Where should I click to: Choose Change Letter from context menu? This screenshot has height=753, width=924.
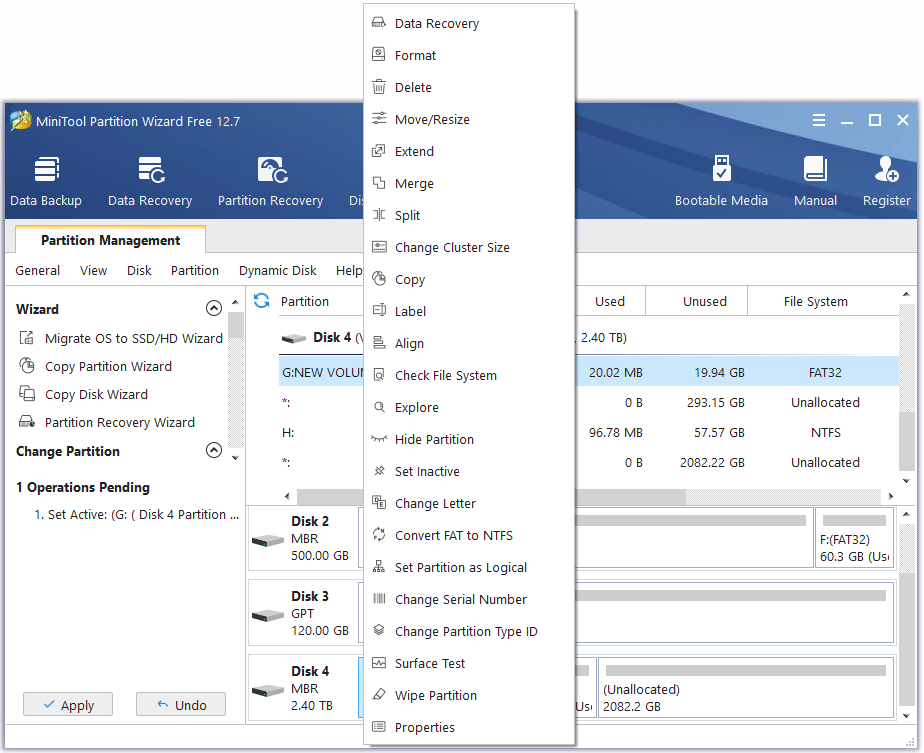click(469, 503)
